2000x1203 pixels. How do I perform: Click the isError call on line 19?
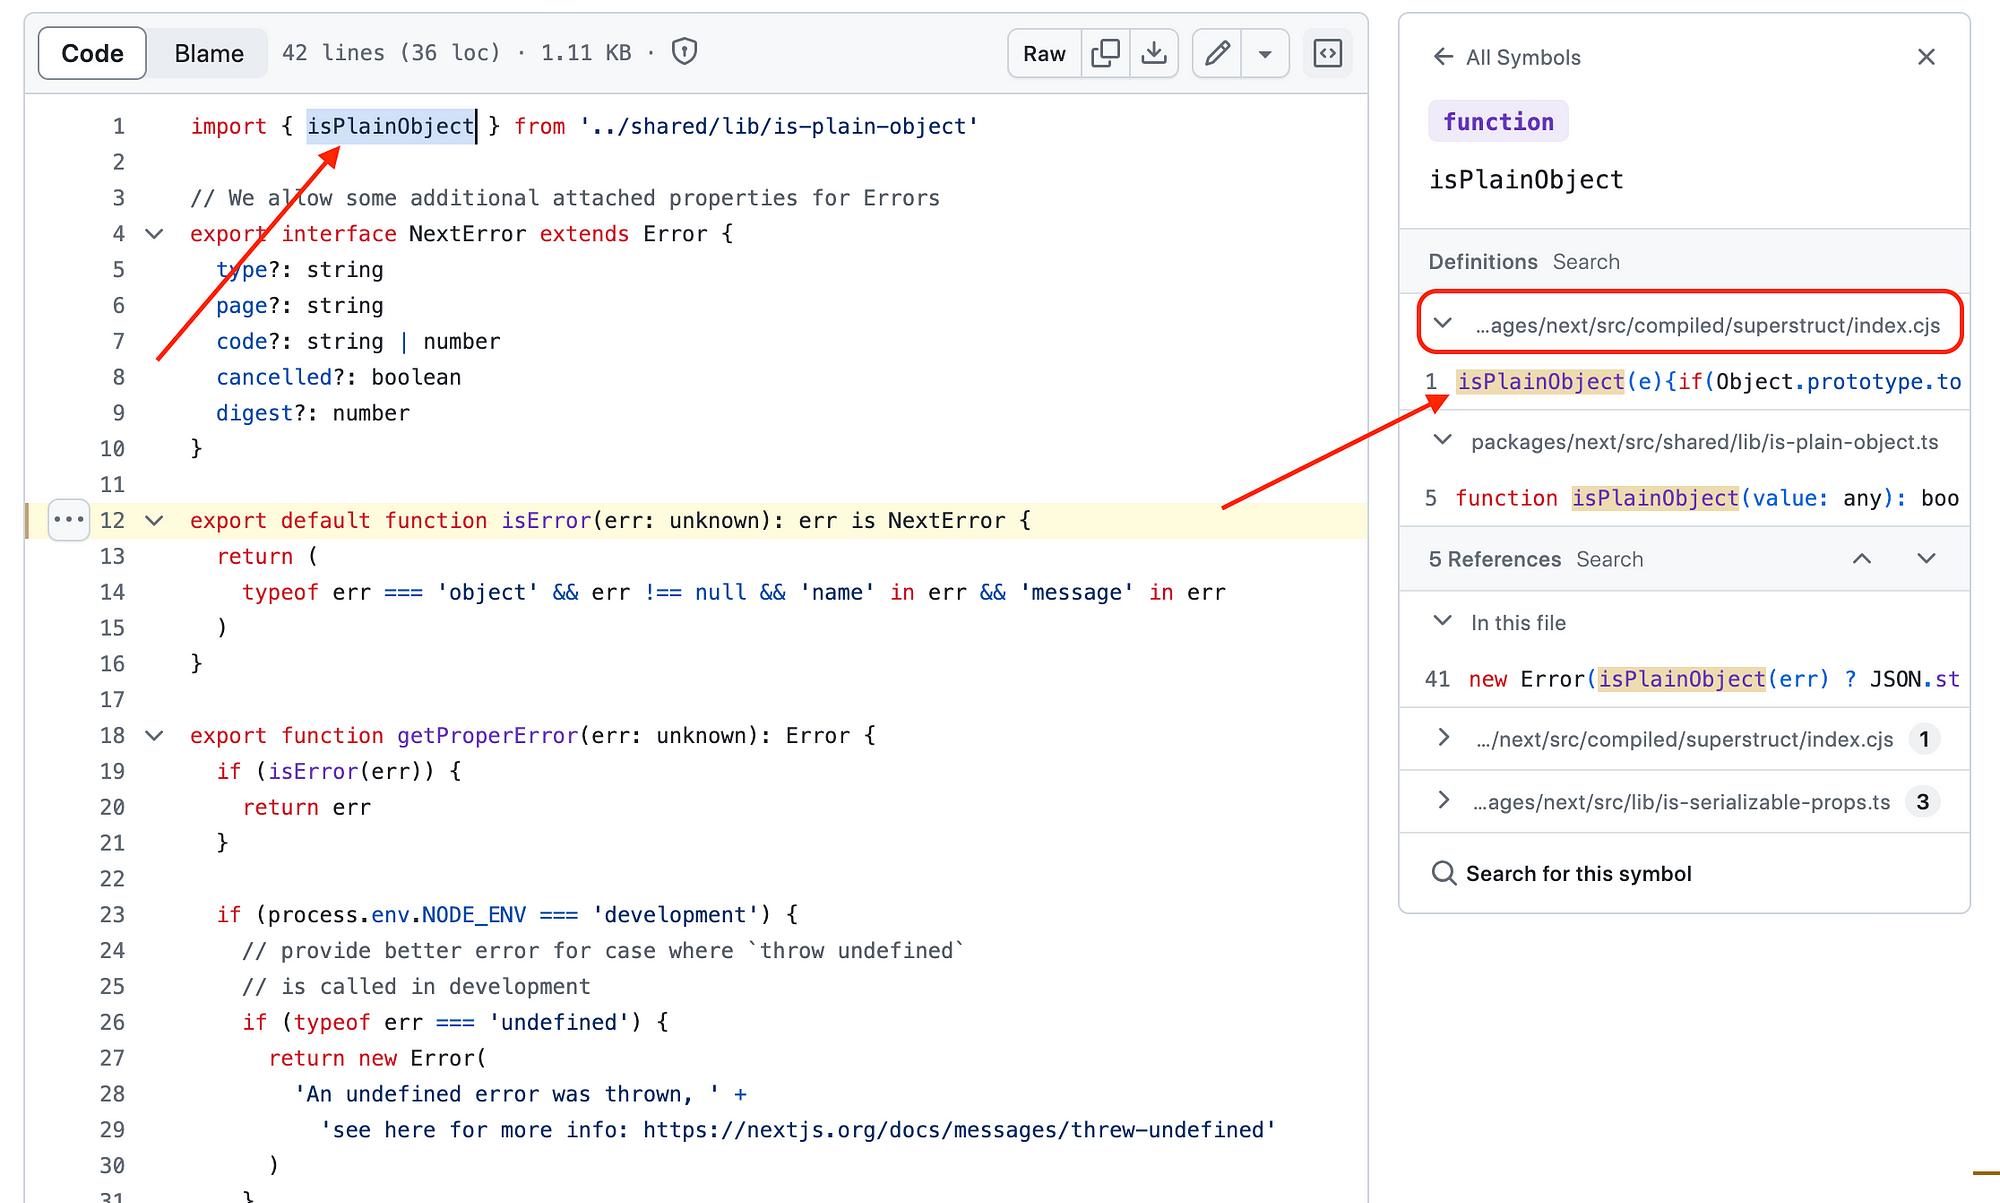[x=312, y=771]
